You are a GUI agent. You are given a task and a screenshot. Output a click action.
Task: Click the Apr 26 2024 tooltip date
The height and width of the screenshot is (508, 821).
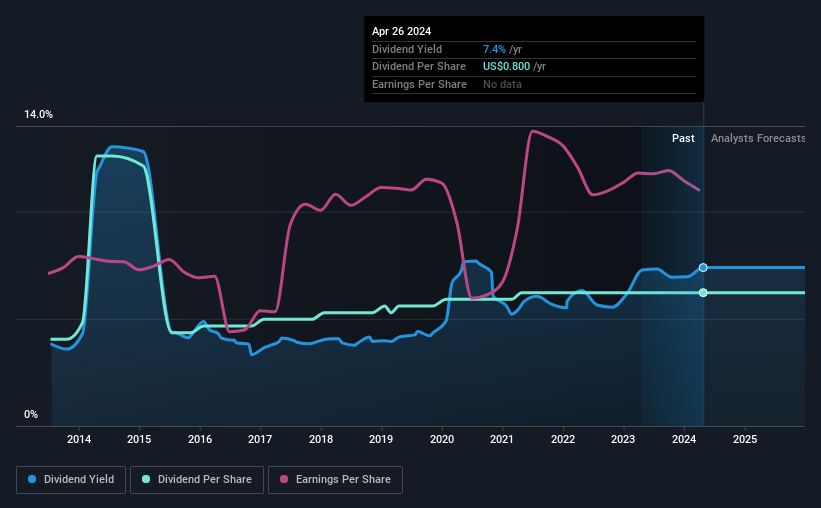point(402,31)
